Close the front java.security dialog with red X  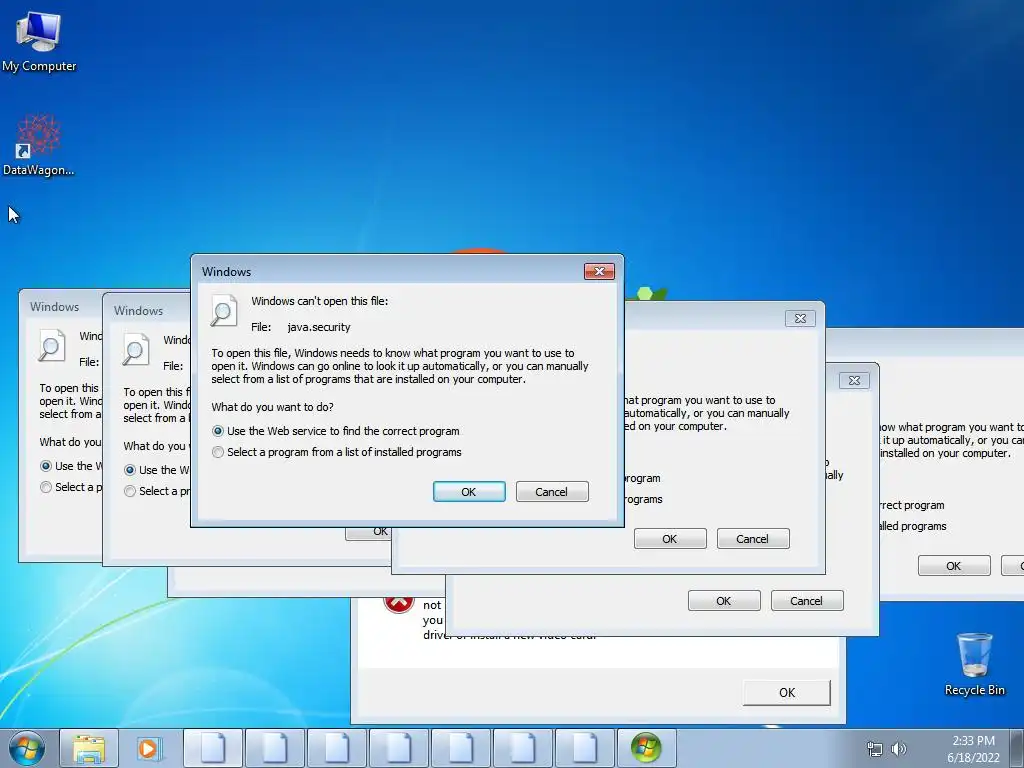600,271
